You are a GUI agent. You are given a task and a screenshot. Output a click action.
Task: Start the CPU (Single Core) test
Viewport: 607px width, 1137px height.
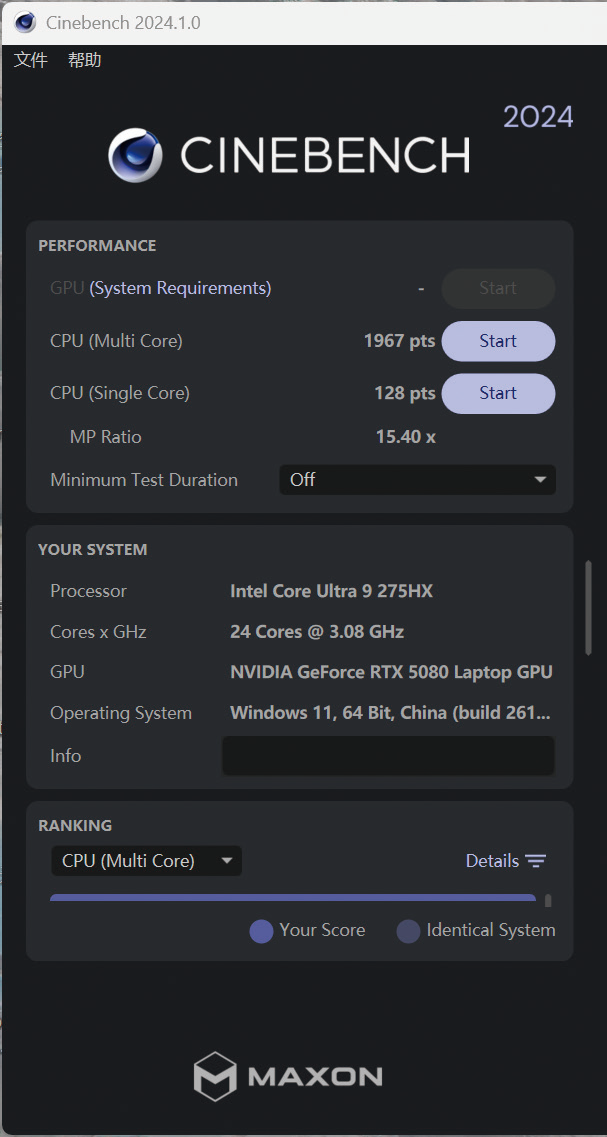(498, 393)
